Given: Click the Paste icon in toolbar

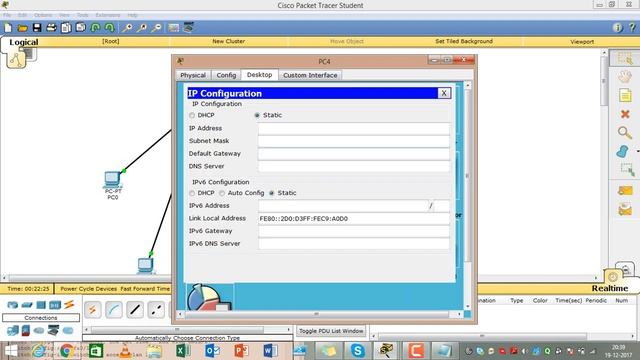Looking at the screenshot, I should point(81,28).
